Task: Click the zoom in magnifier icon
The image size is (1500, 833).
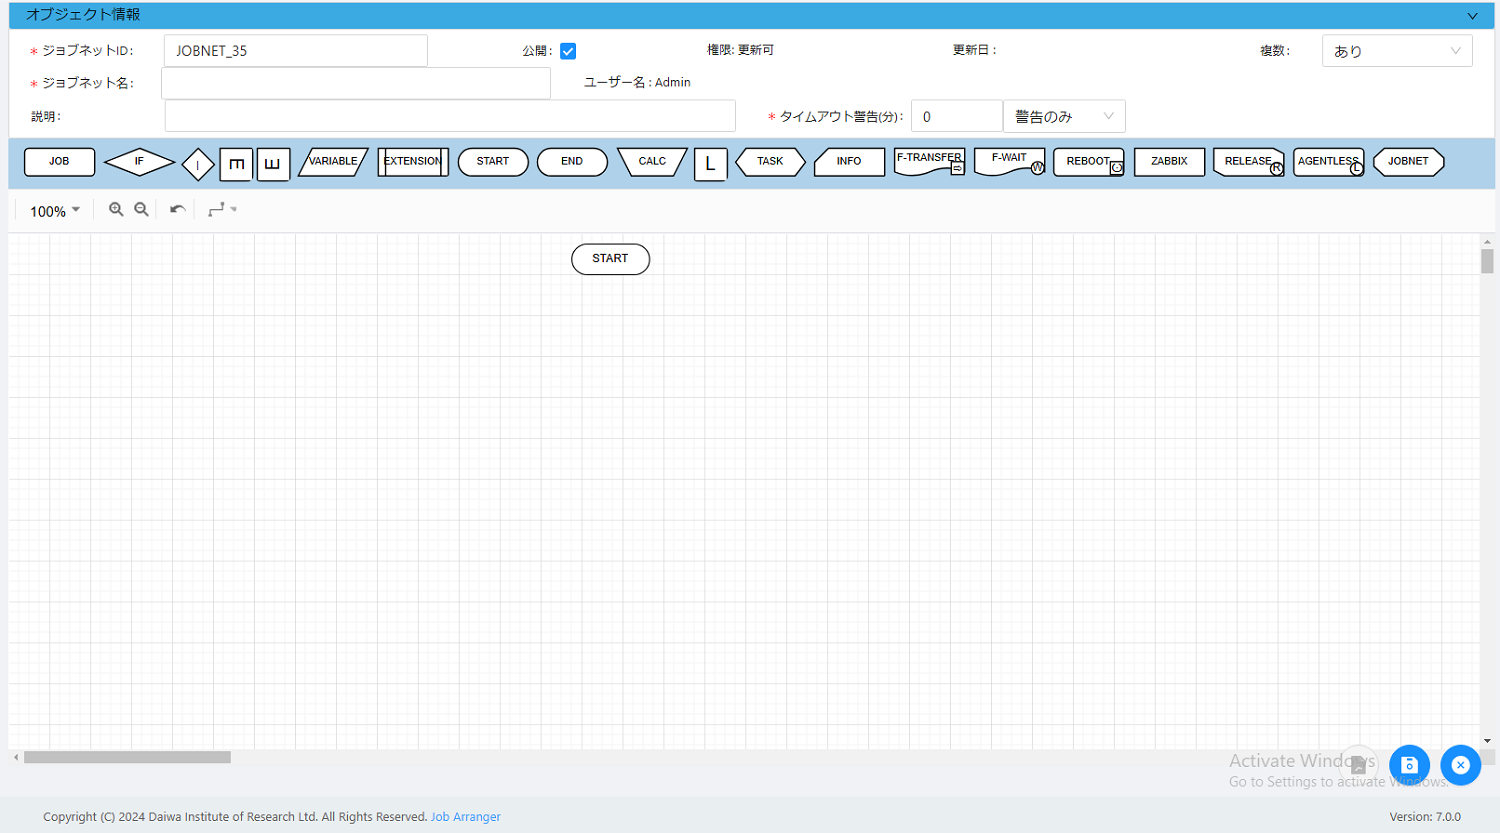Action: pyautogui.click(x=116, y=209)
